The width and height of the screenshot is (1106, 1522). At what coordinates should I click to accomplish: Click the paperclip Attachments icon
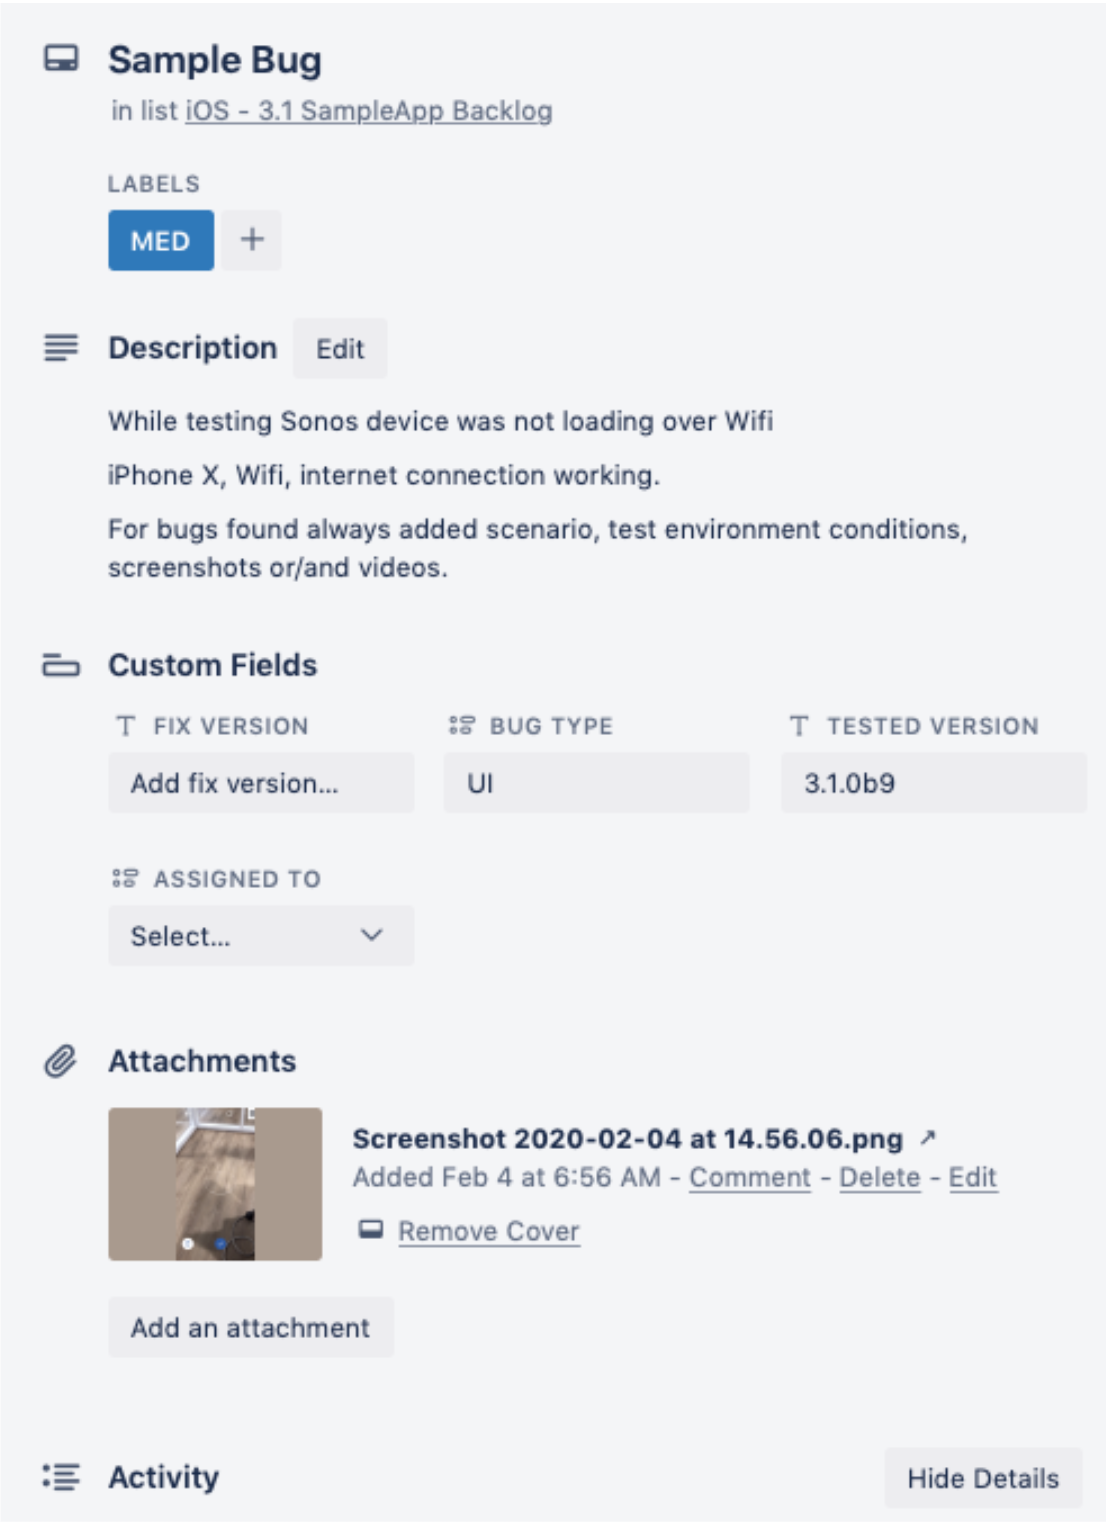pos(61,1061)
